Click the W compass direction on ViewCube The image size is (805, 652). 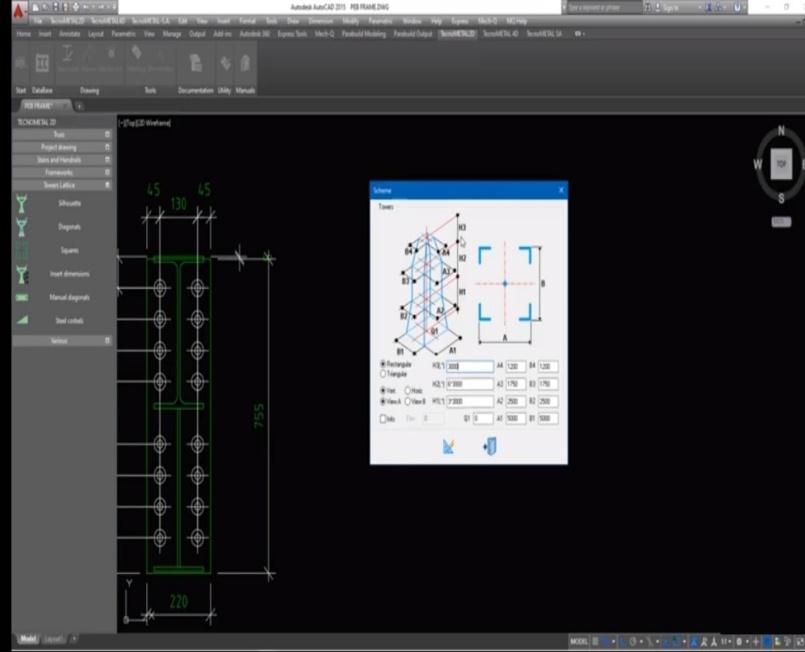click(x=758, y=165)
